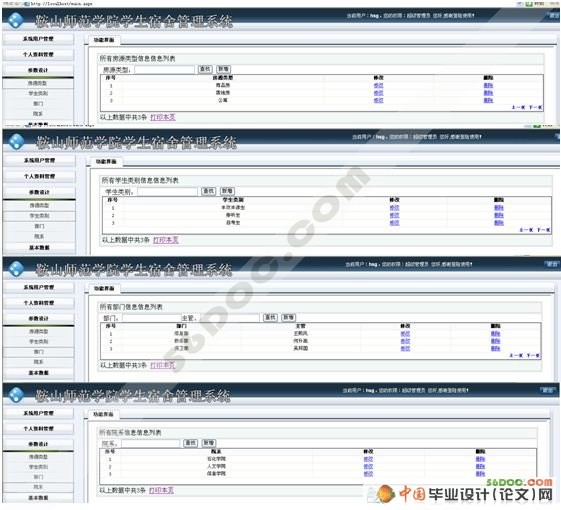
Task: Expand 基本数据 in the 院系 page sidebar
Action: click(x=38, y=498)
